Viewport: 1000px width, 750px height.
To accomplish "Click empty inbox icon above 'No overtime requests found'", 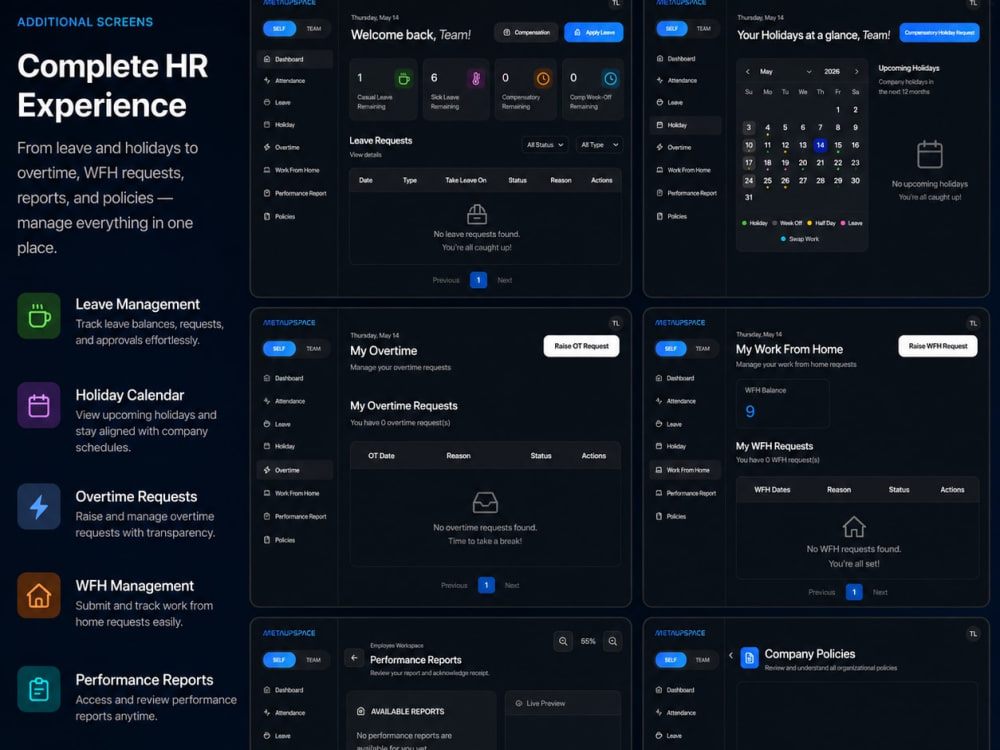I will [x=485, y=503].
